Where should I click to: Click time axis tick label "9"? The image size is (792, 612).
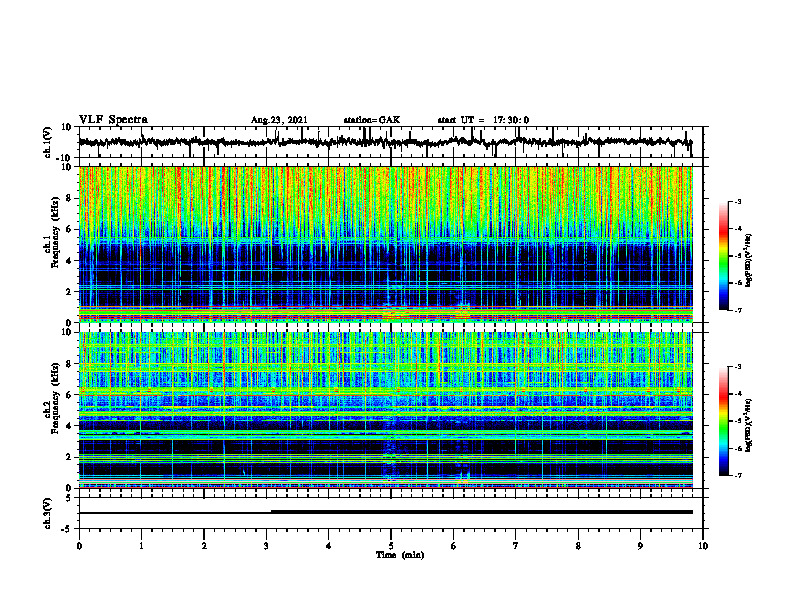[x=640, y=546]
